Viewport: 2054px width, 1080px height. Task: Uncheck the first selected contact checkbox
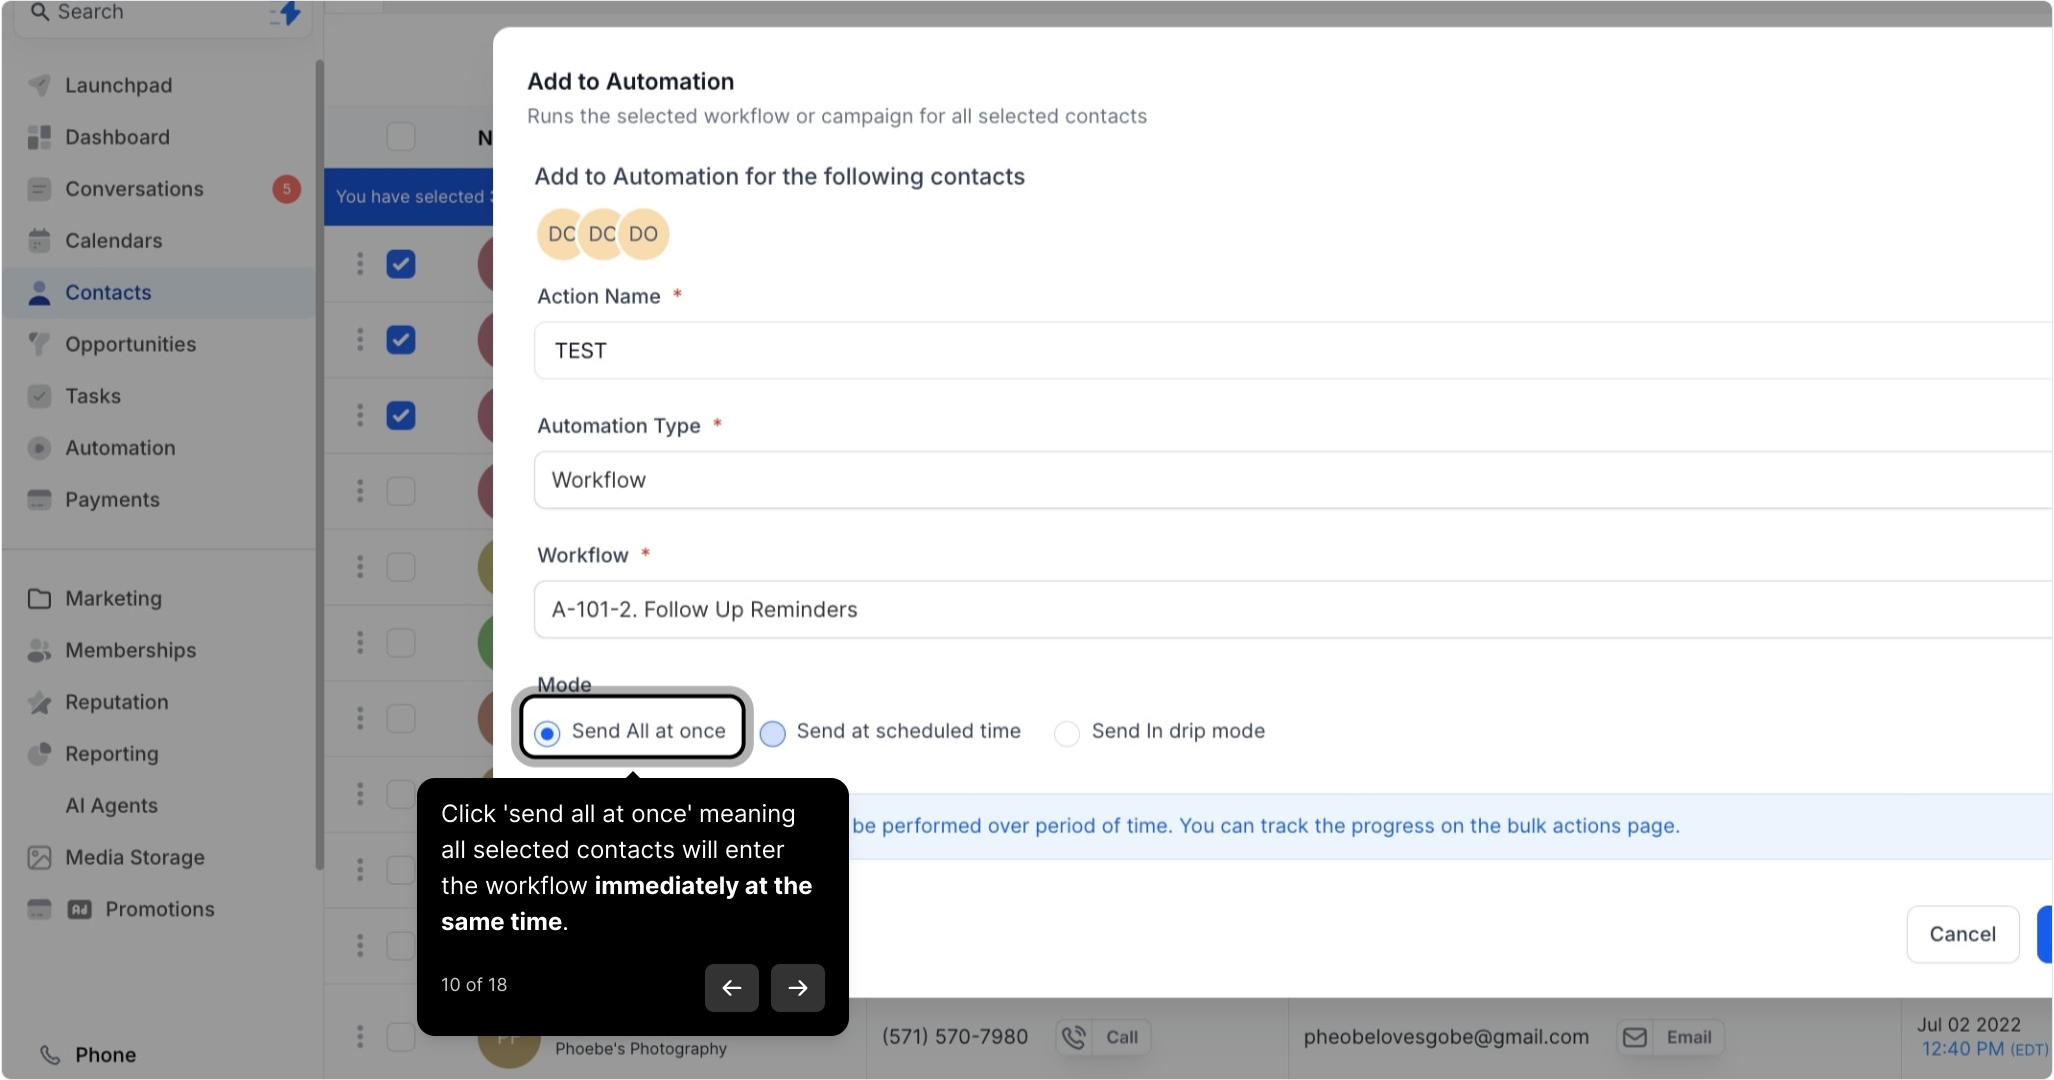401,264
